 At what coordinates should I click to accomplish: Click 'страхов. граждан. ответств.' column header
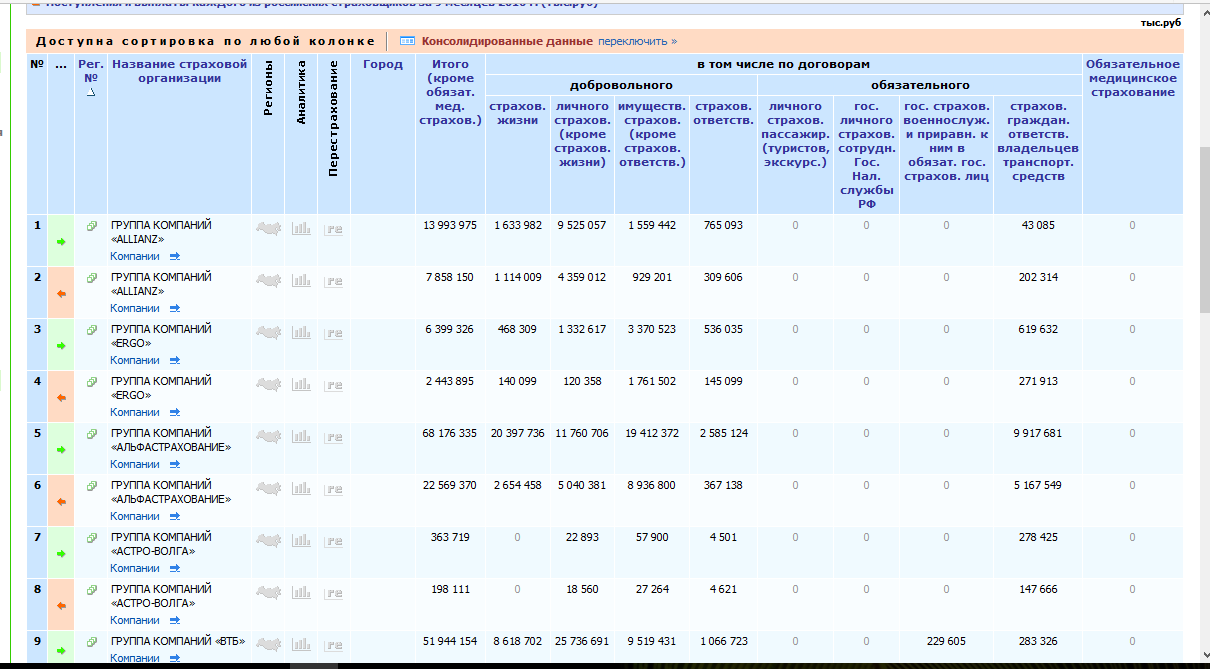[x=1037, y=141]
